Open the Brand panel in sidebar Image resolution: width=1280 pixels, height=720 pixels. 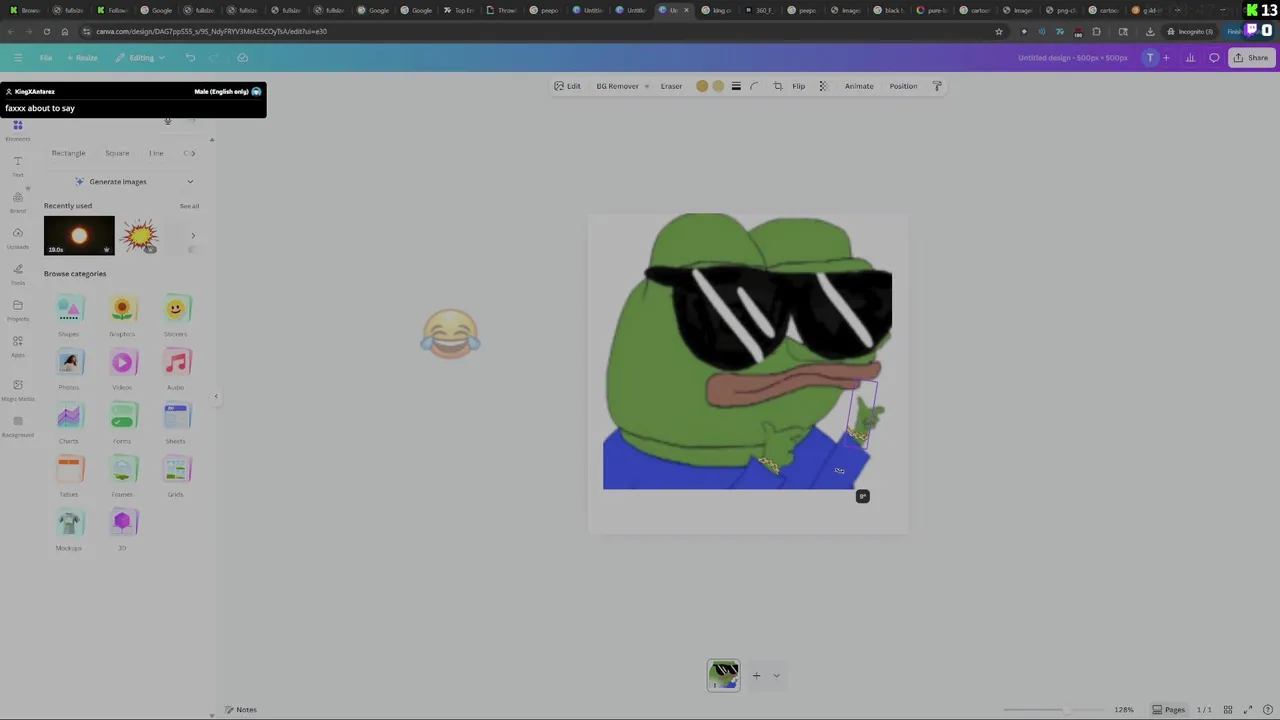(x=18, y=202)
